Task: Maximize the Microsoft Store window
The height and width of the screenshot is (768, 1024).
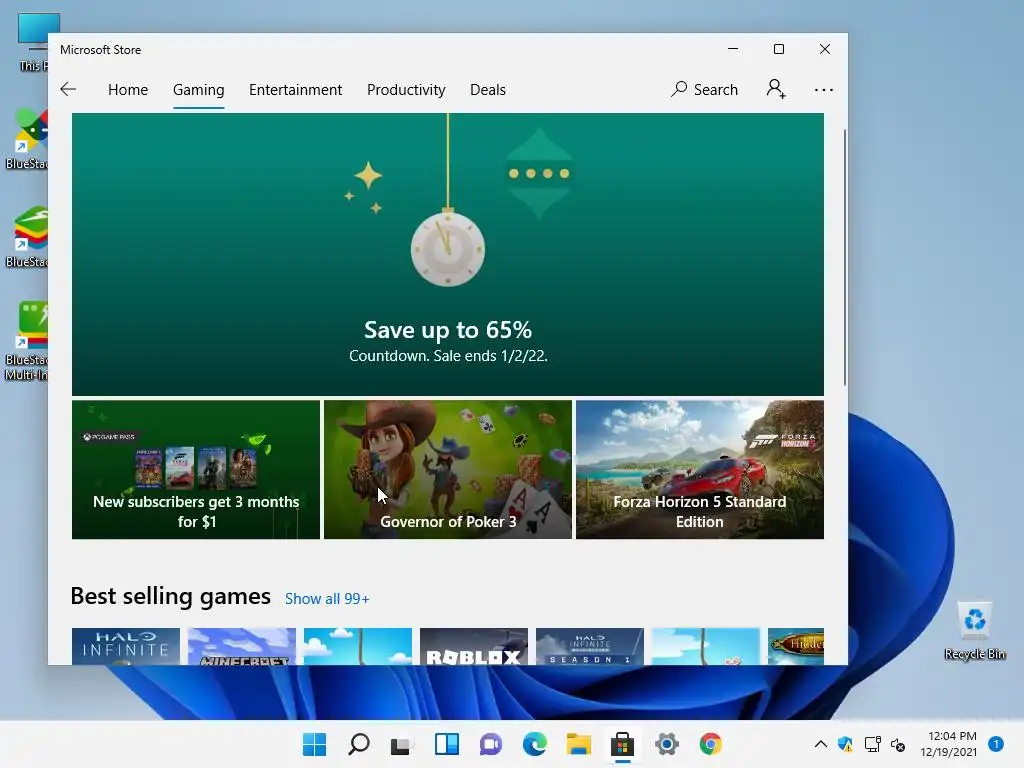Action: pos(778,49)
